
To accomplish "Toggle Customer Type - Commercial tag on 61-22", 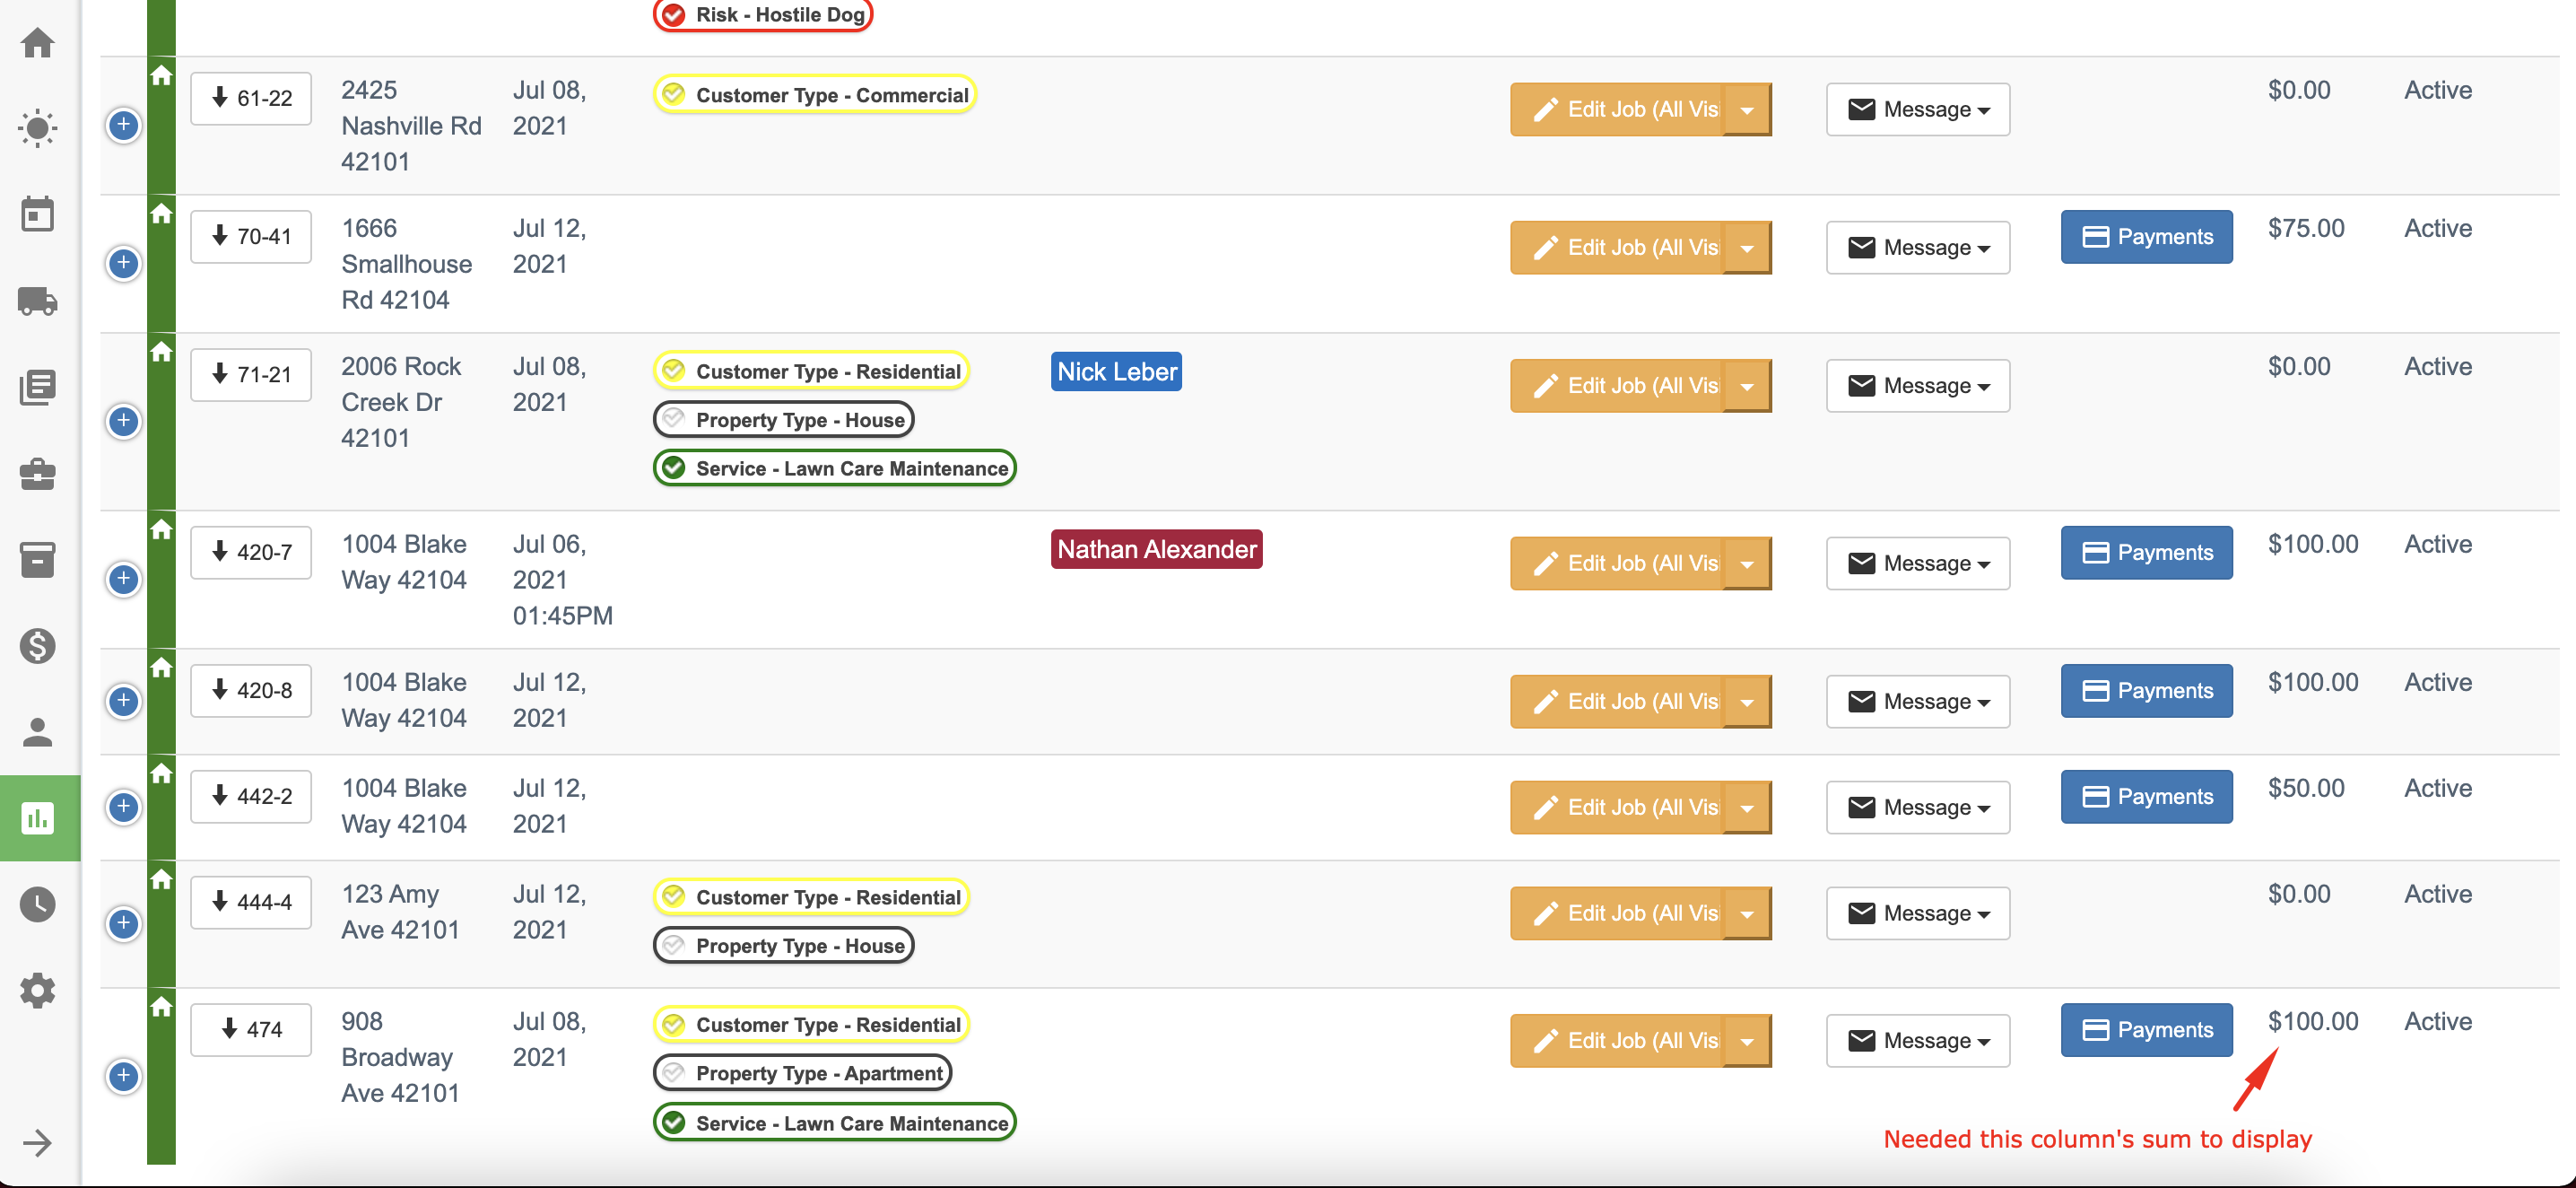I will (814, 95).
